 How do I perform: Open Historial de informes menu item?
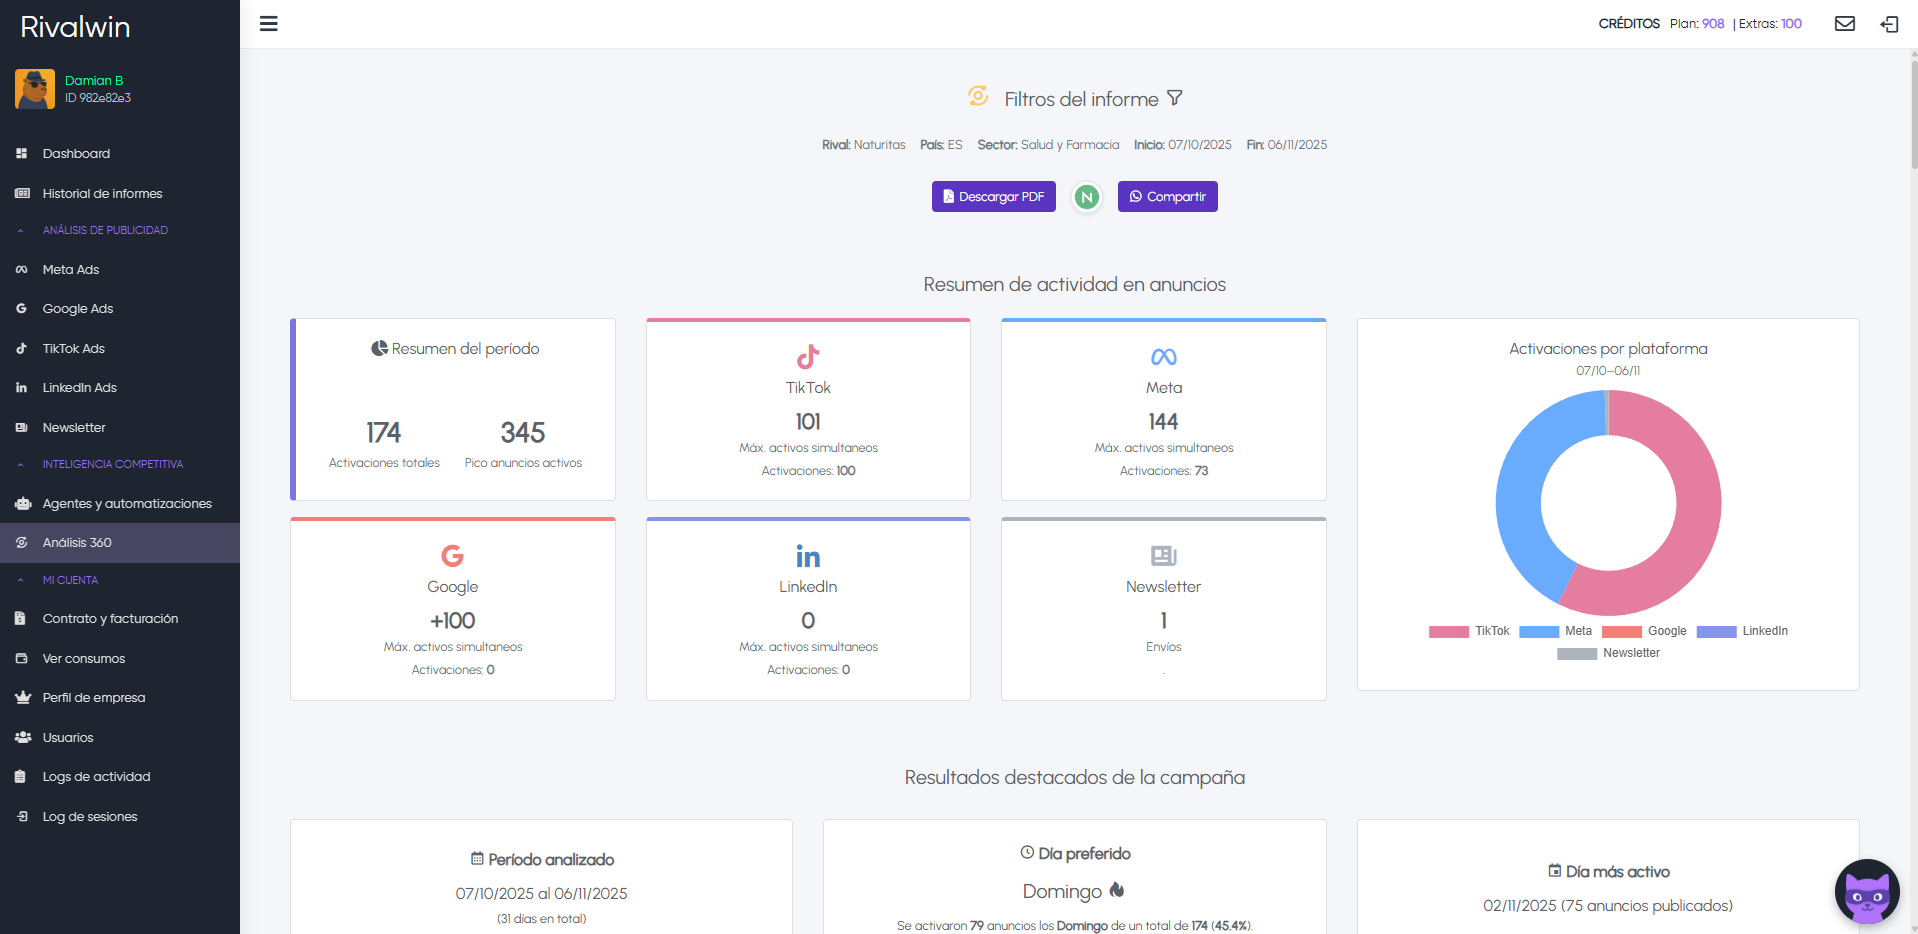click(102, 193)
